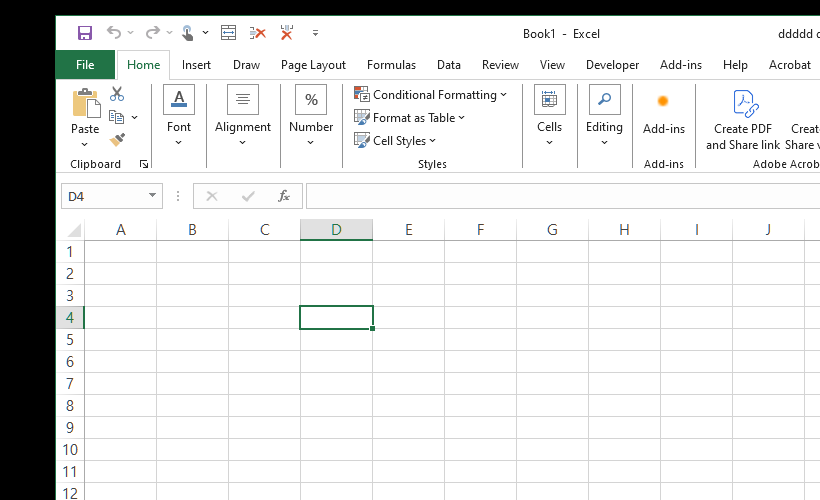Open the Developer tab
This screenshot has width=820, height=500.
[612, 65]
